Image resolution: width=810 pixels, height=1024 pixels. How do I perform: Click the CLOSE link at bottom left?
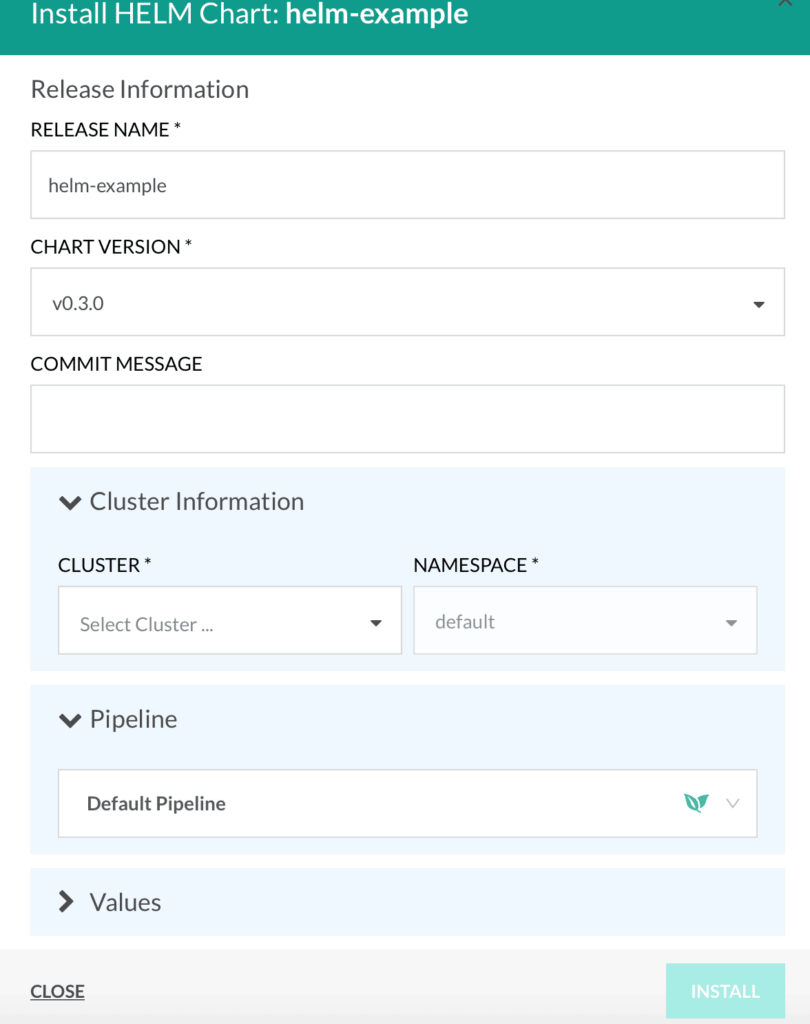click(x=57, y=991)
